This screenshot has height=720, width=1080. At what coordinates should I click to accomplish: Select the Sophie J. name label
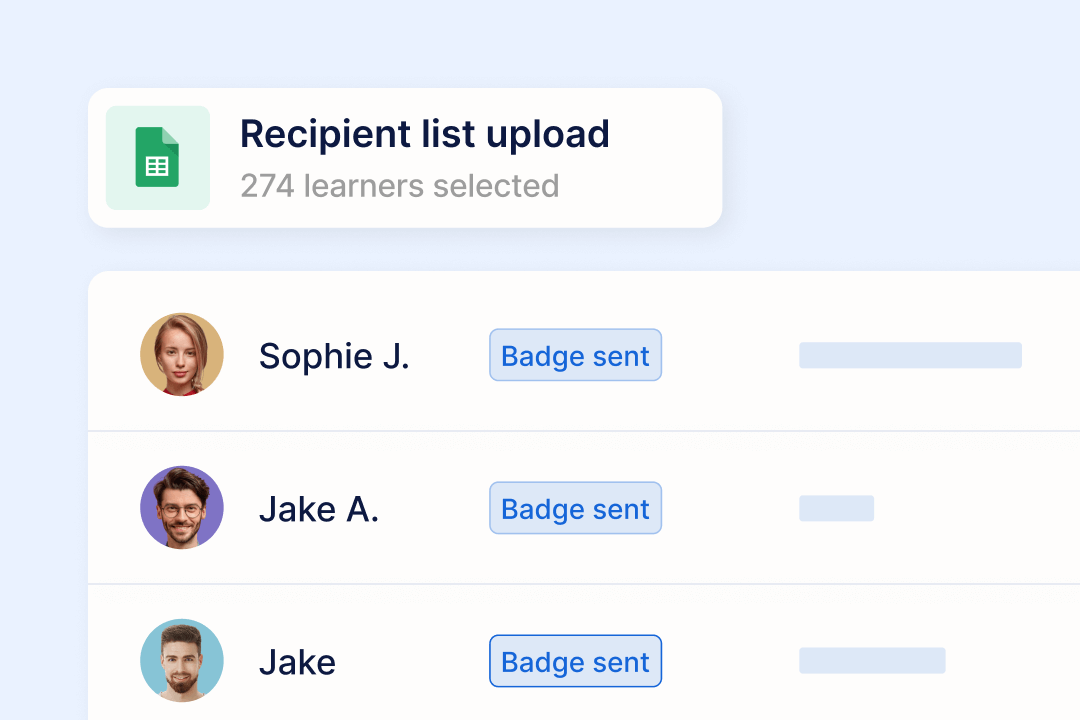pyautogui.click(x=334, y=356)
